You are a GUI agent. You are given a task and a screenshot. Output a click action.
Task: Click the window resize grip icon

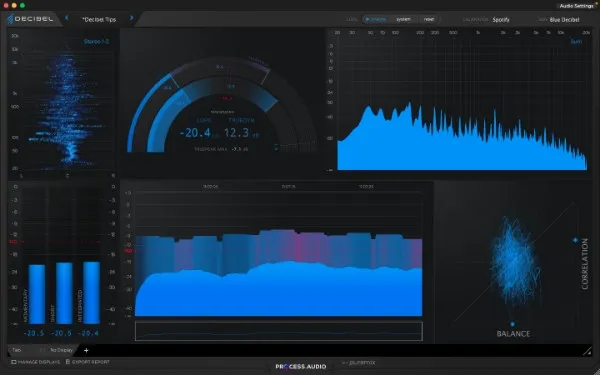pyautogui.click(x=587, y=351)
